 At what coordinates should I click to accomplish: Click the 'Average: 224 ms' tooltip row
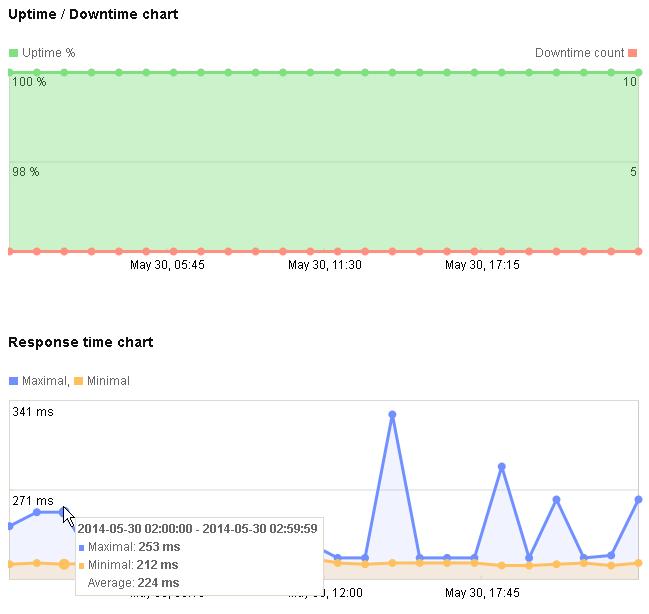click(x=135, y=583)
